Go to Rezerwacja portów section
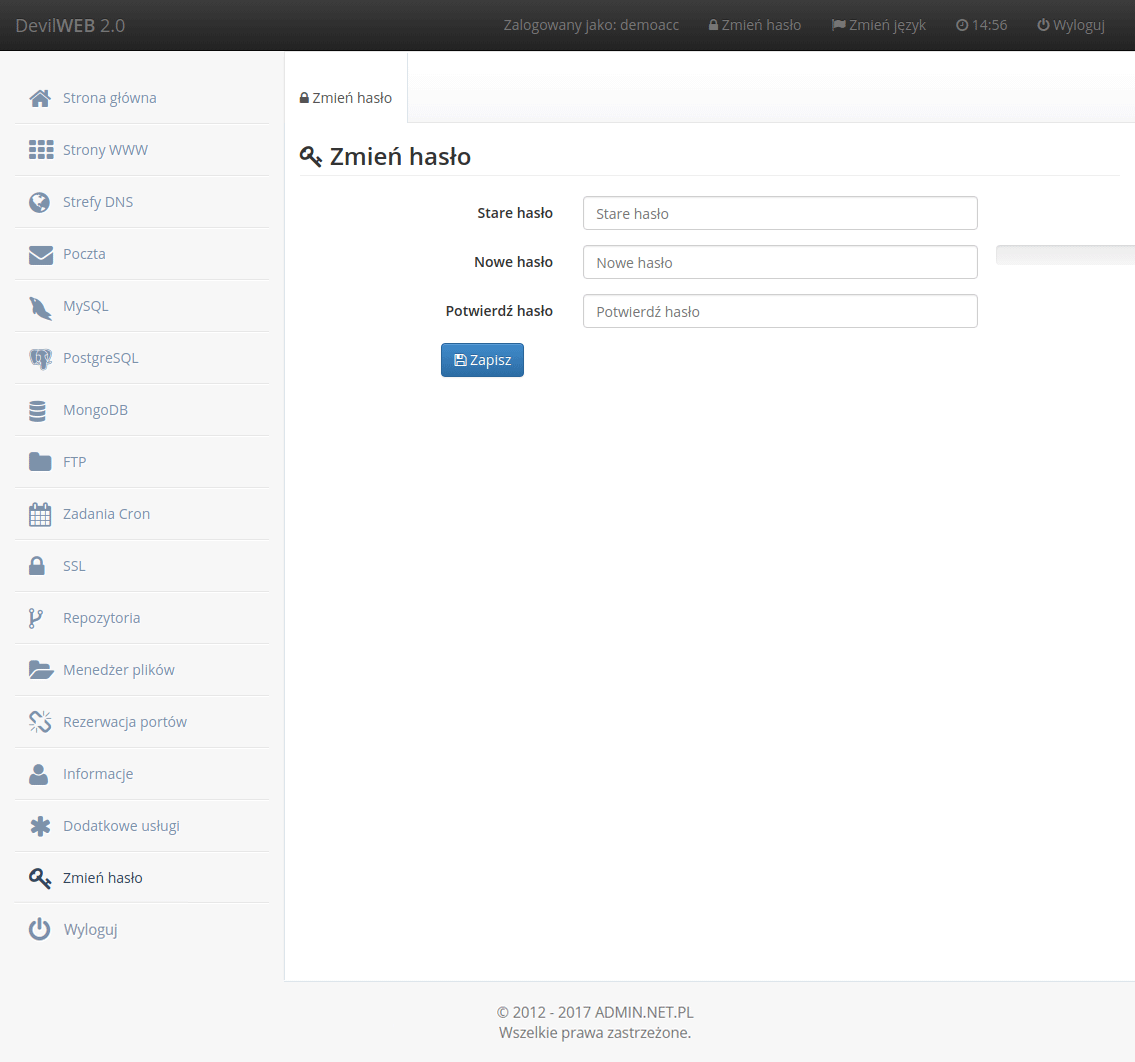1135x1062 pixels. tap(124, 722)
